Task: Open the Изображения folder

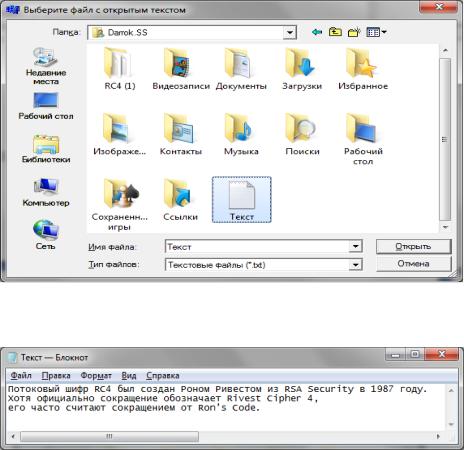Action: pyautogui.click(x=120, y=134)
